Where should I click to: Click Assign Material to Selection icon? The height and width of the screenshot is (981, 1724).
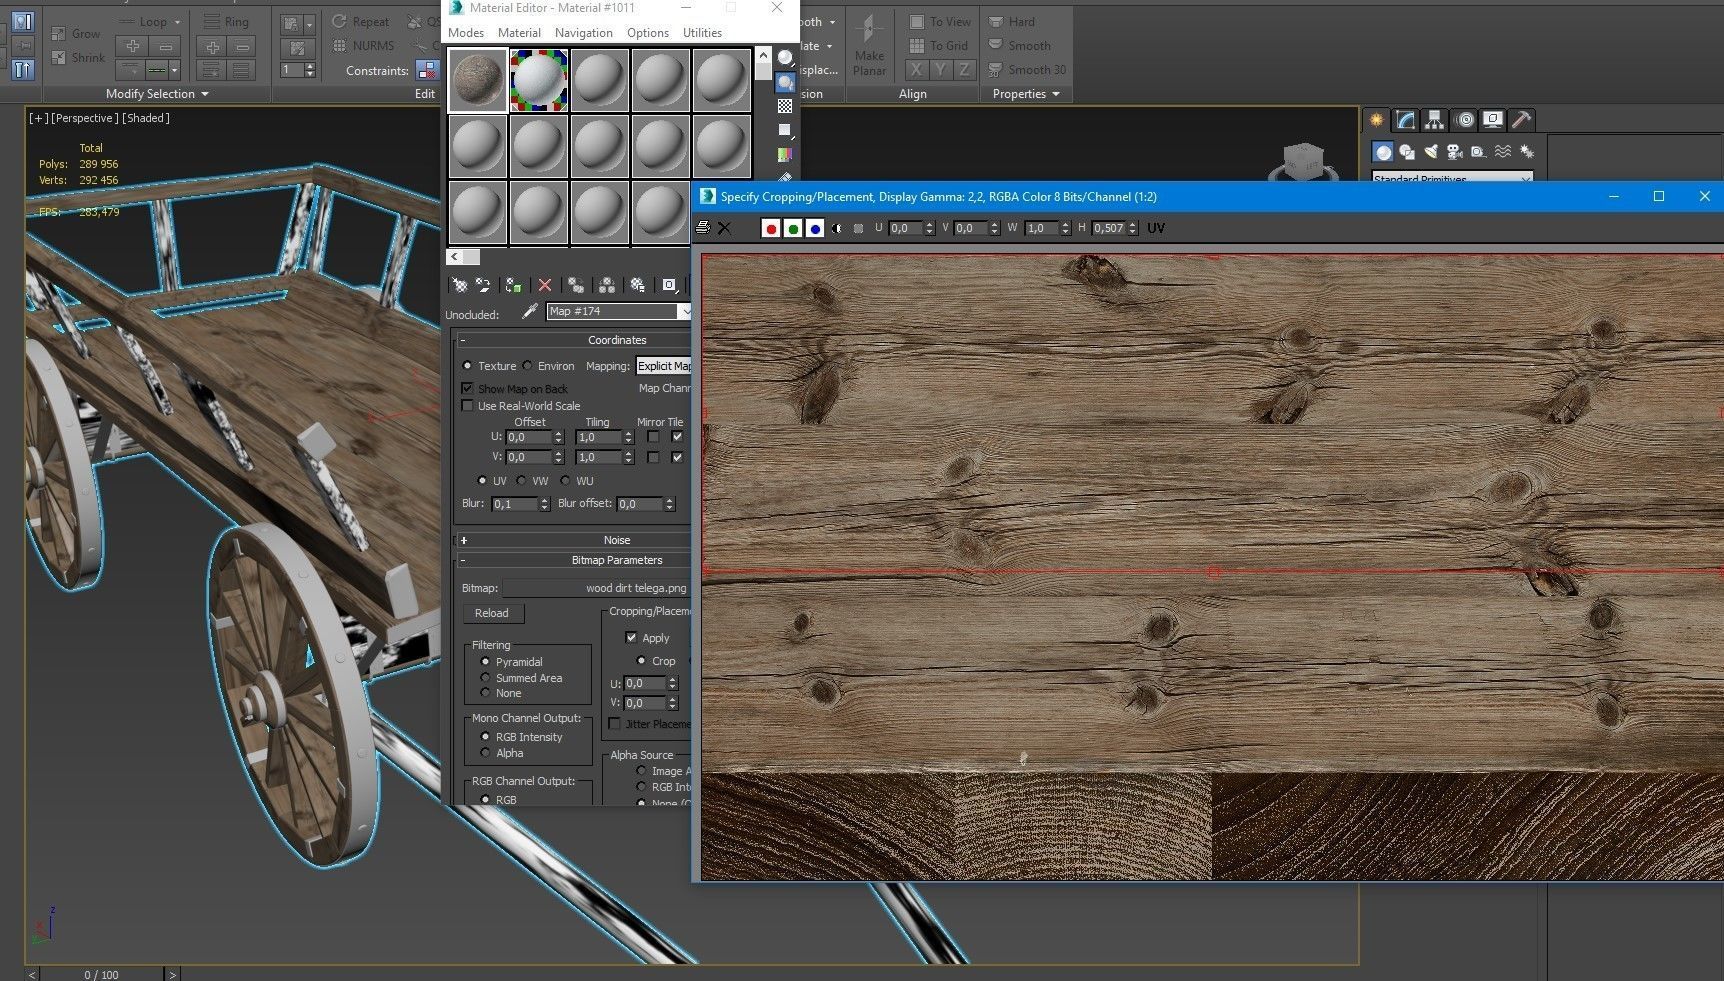[x=513, y=285]
